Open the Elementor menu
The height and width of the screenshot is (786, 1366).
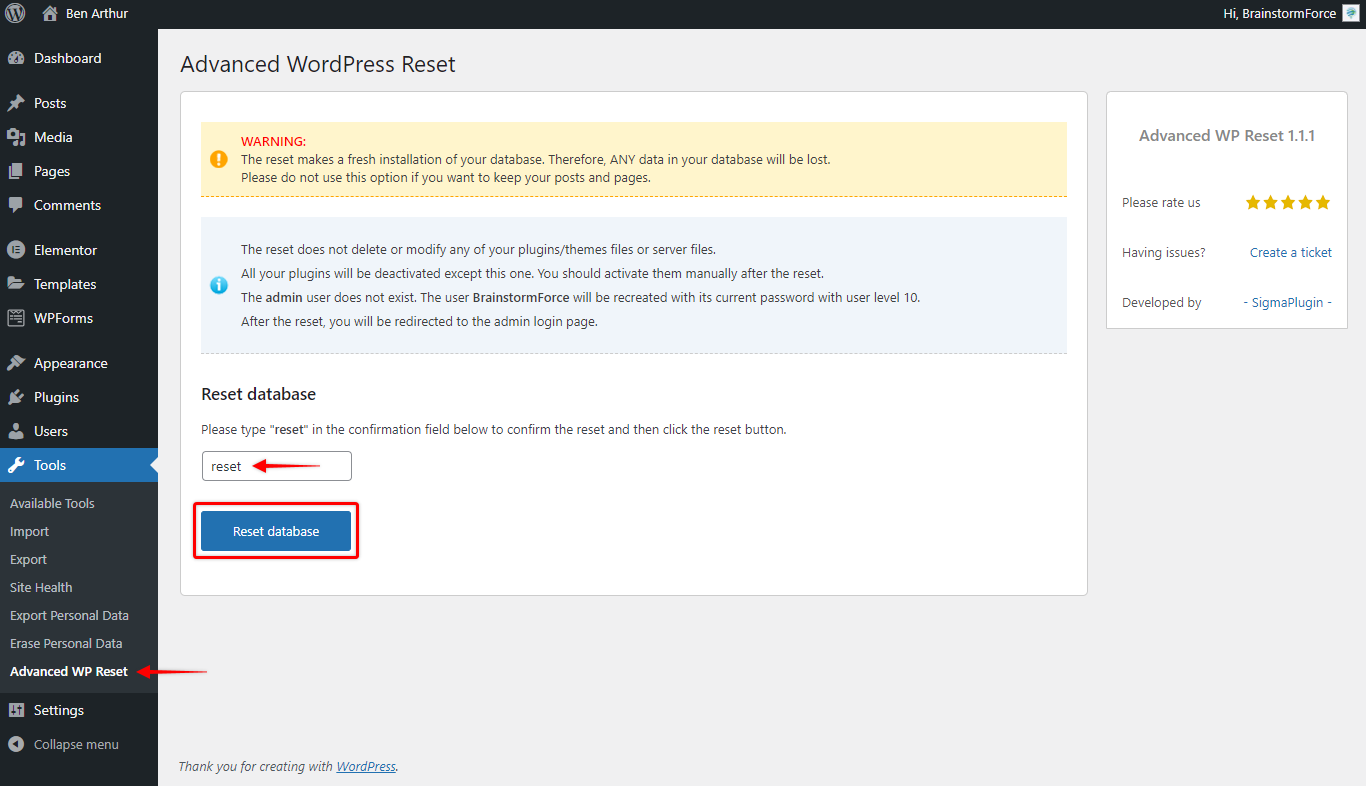[x=65, y=250]
